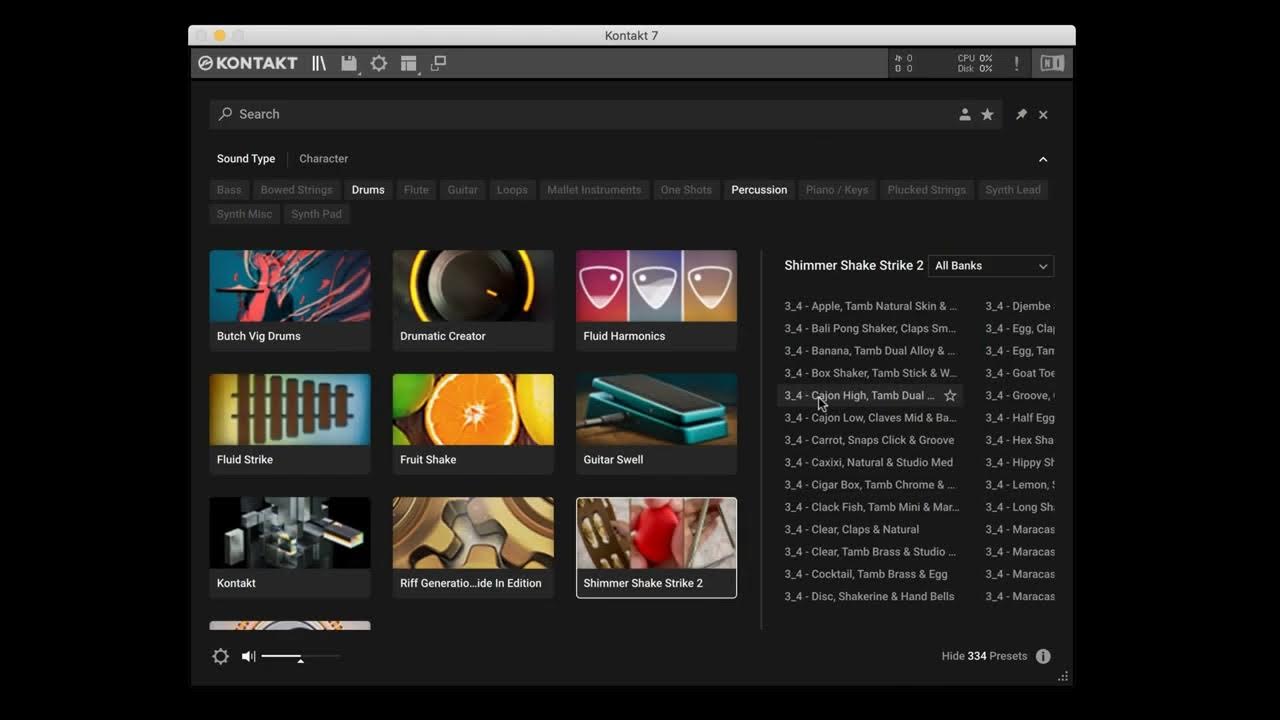Viewport: 1280px width, 720px height.
Task: Click the Kontakt logo
Action: (248, 63)
